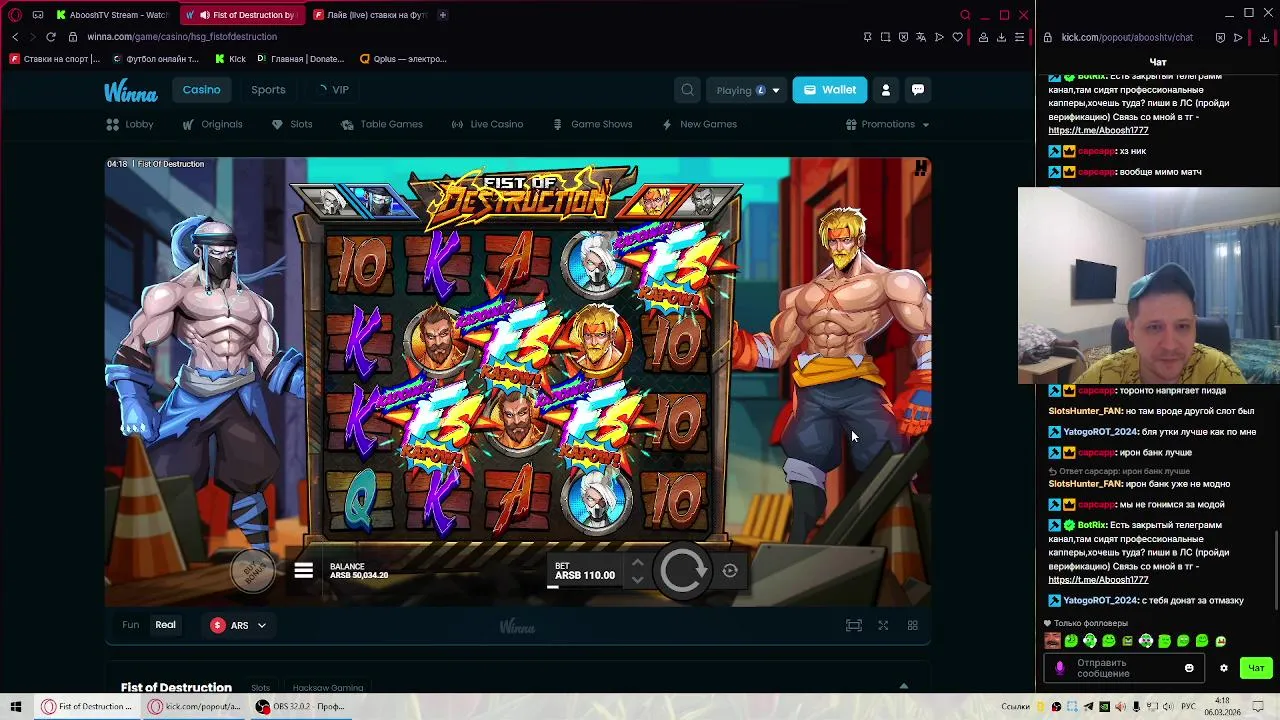Image resolution: width=1280 pixels, height=720 pixels.
Task: Open the emoji picker in chat input
Action: click(x=1189, y=668)
